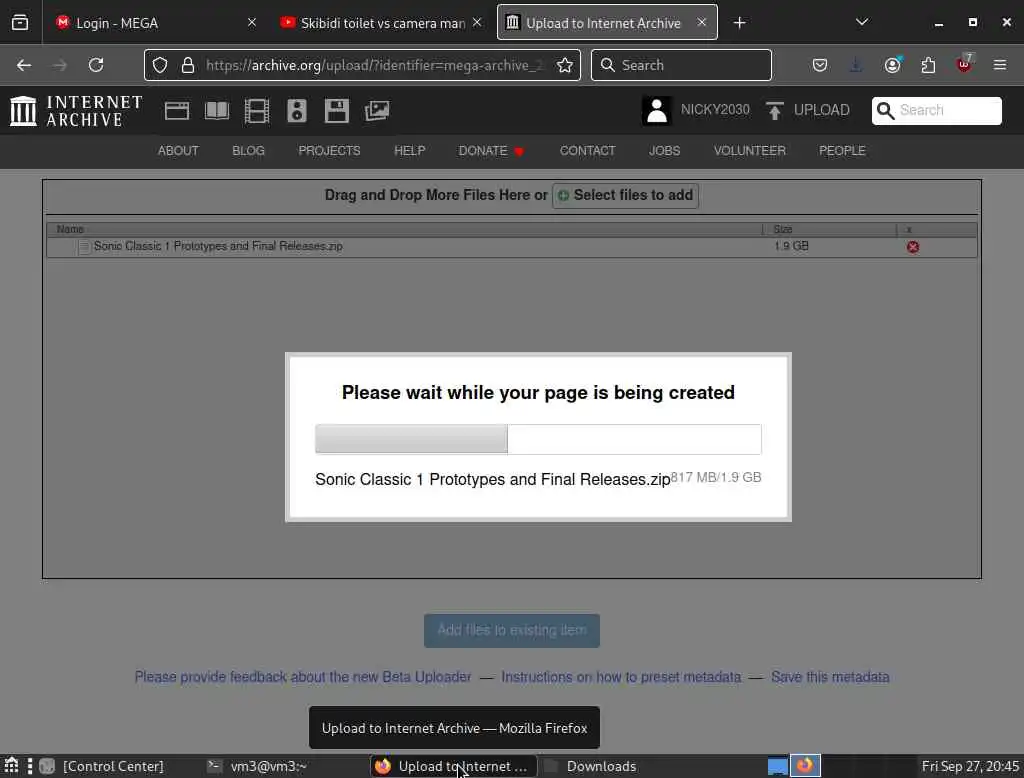Open the Web (Wayback) media icon
The image size is (1024, 778).
point(177,110)
